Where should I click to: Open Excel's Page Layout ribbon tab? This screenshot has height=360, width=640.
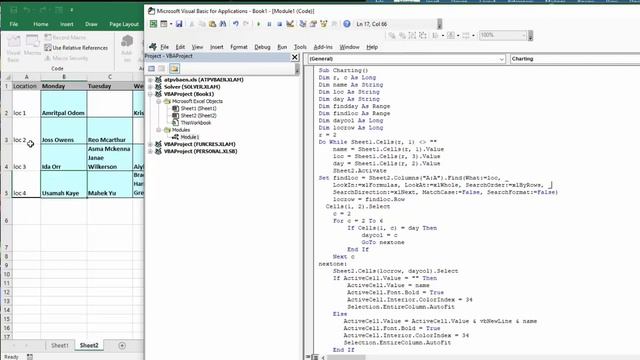click(x=124, y=24)
